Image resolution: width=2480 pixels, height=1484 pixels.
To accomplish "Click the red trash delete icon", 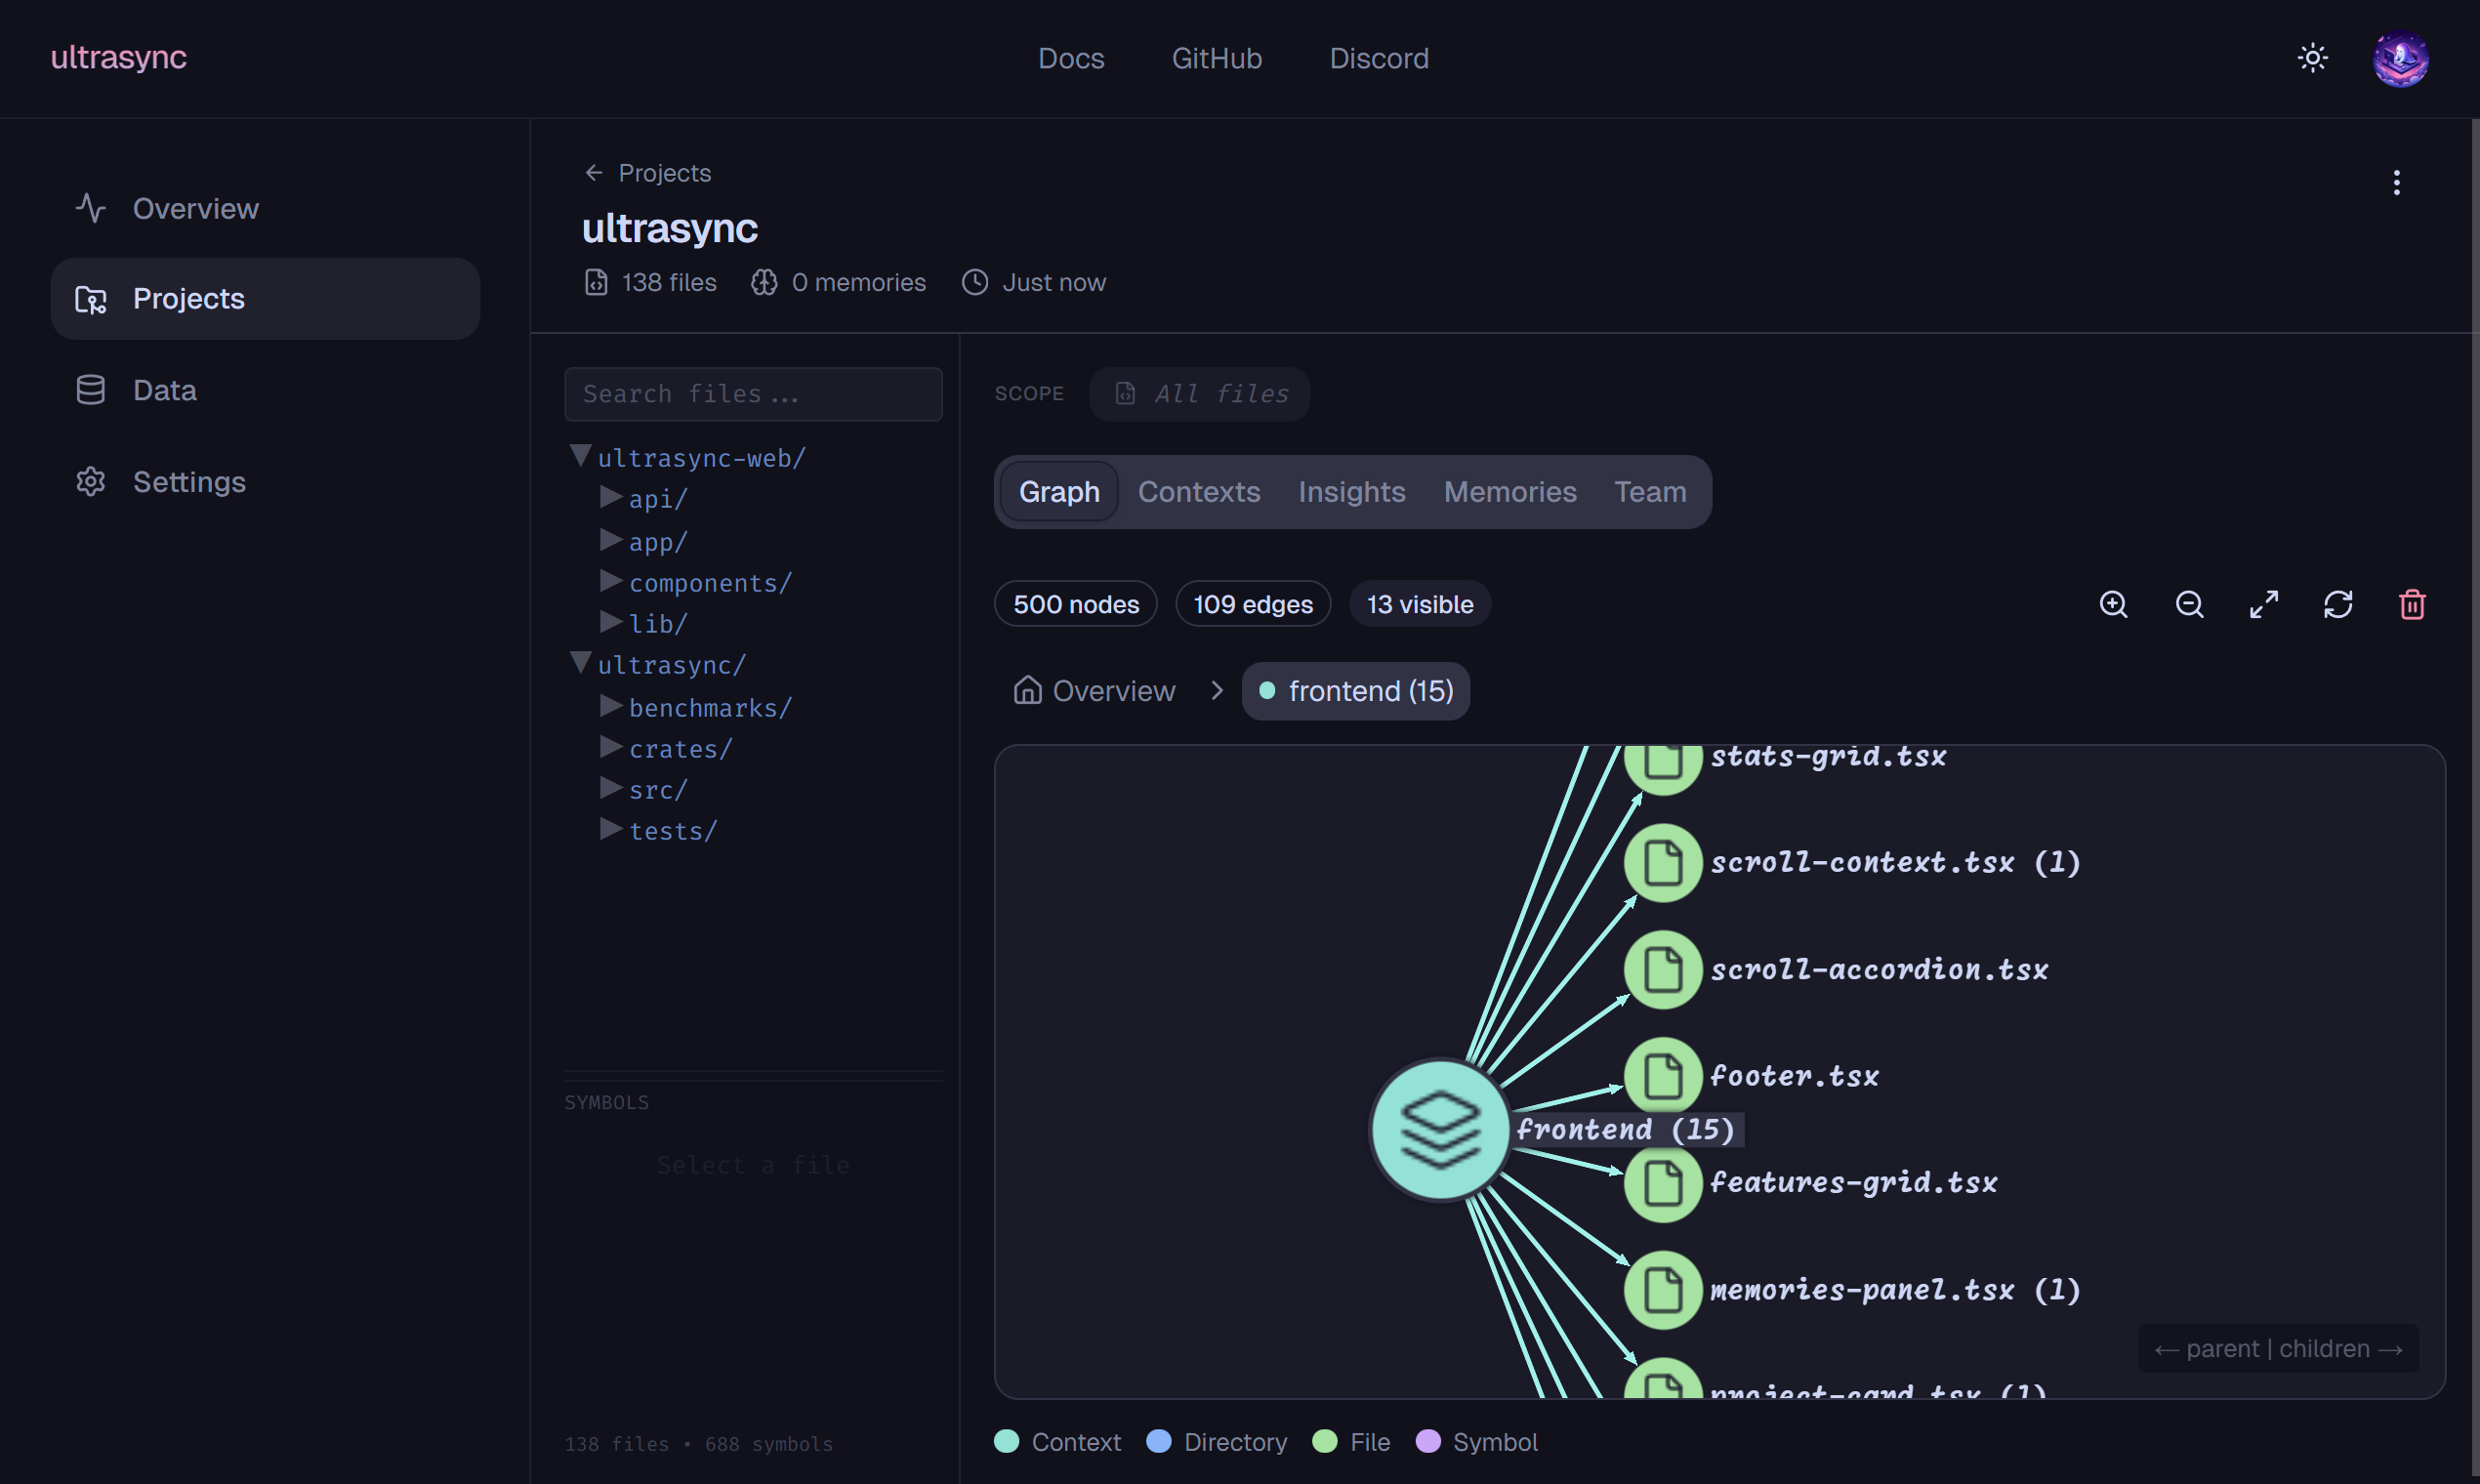I will point(2412,605).
